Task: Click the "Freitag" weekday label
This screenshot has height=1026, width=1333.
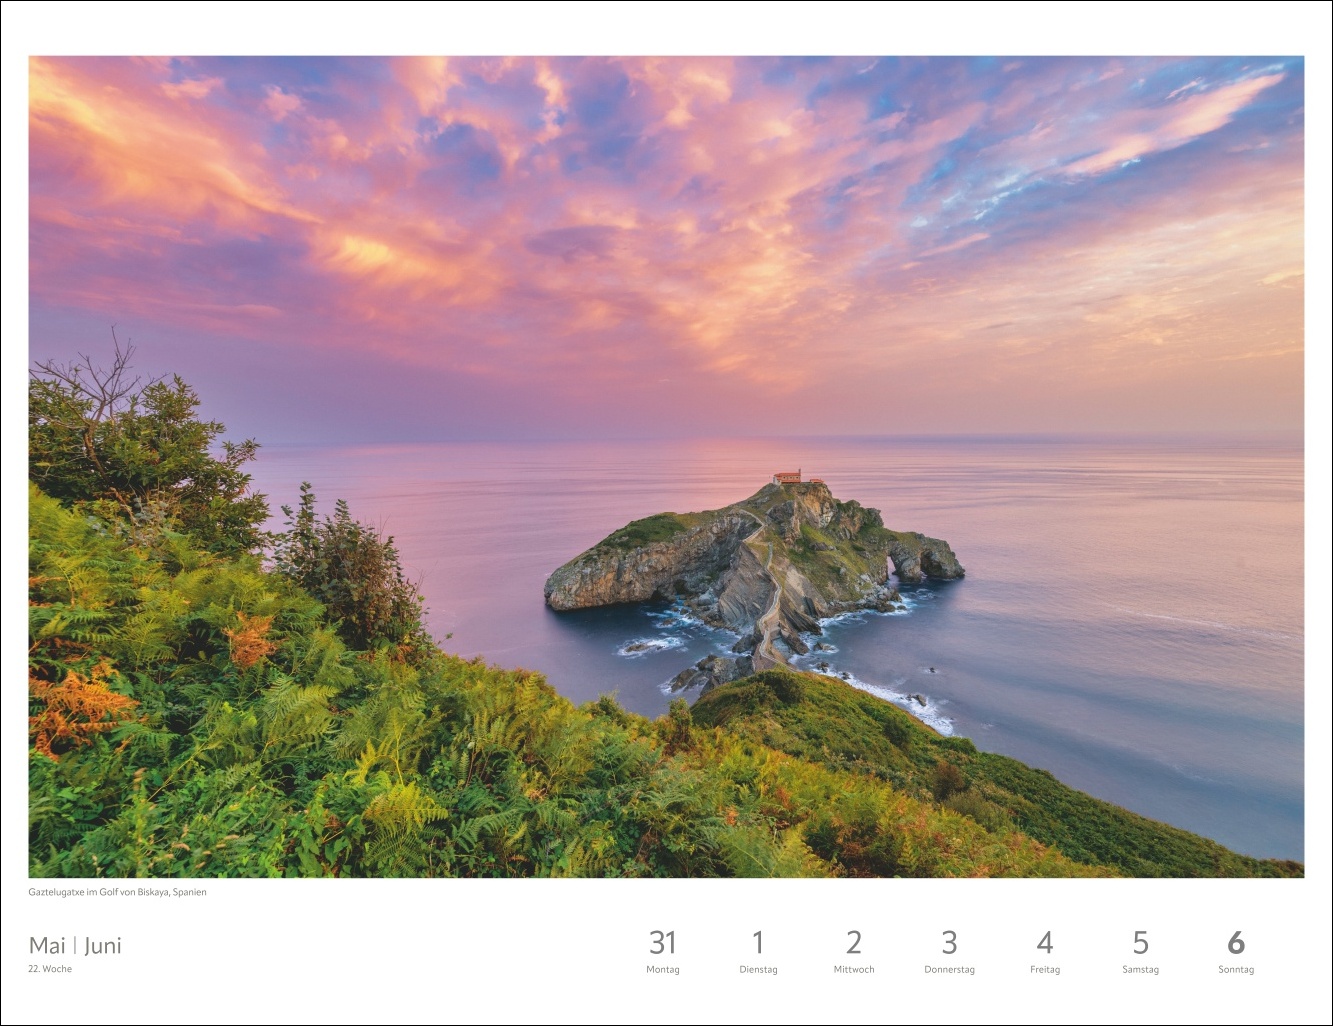Action: tap(1044, 970)
